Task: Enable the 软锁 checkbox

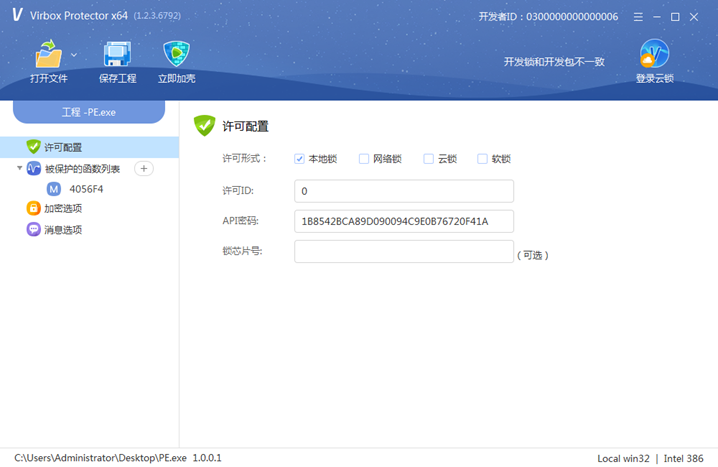Action: click(x=482, y=159)
